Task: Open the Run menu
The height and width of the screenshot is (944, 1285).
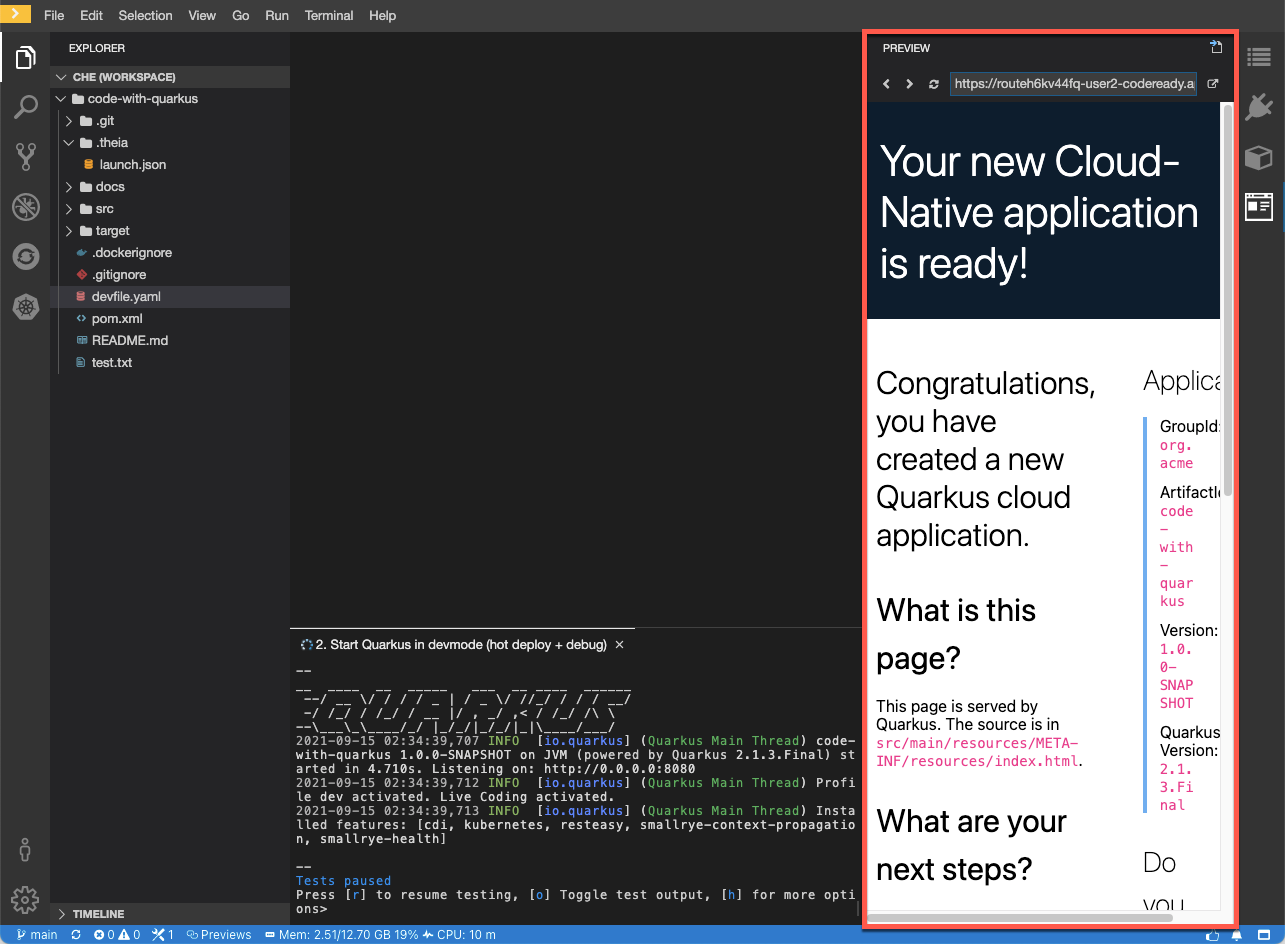Action: (277, 15)
